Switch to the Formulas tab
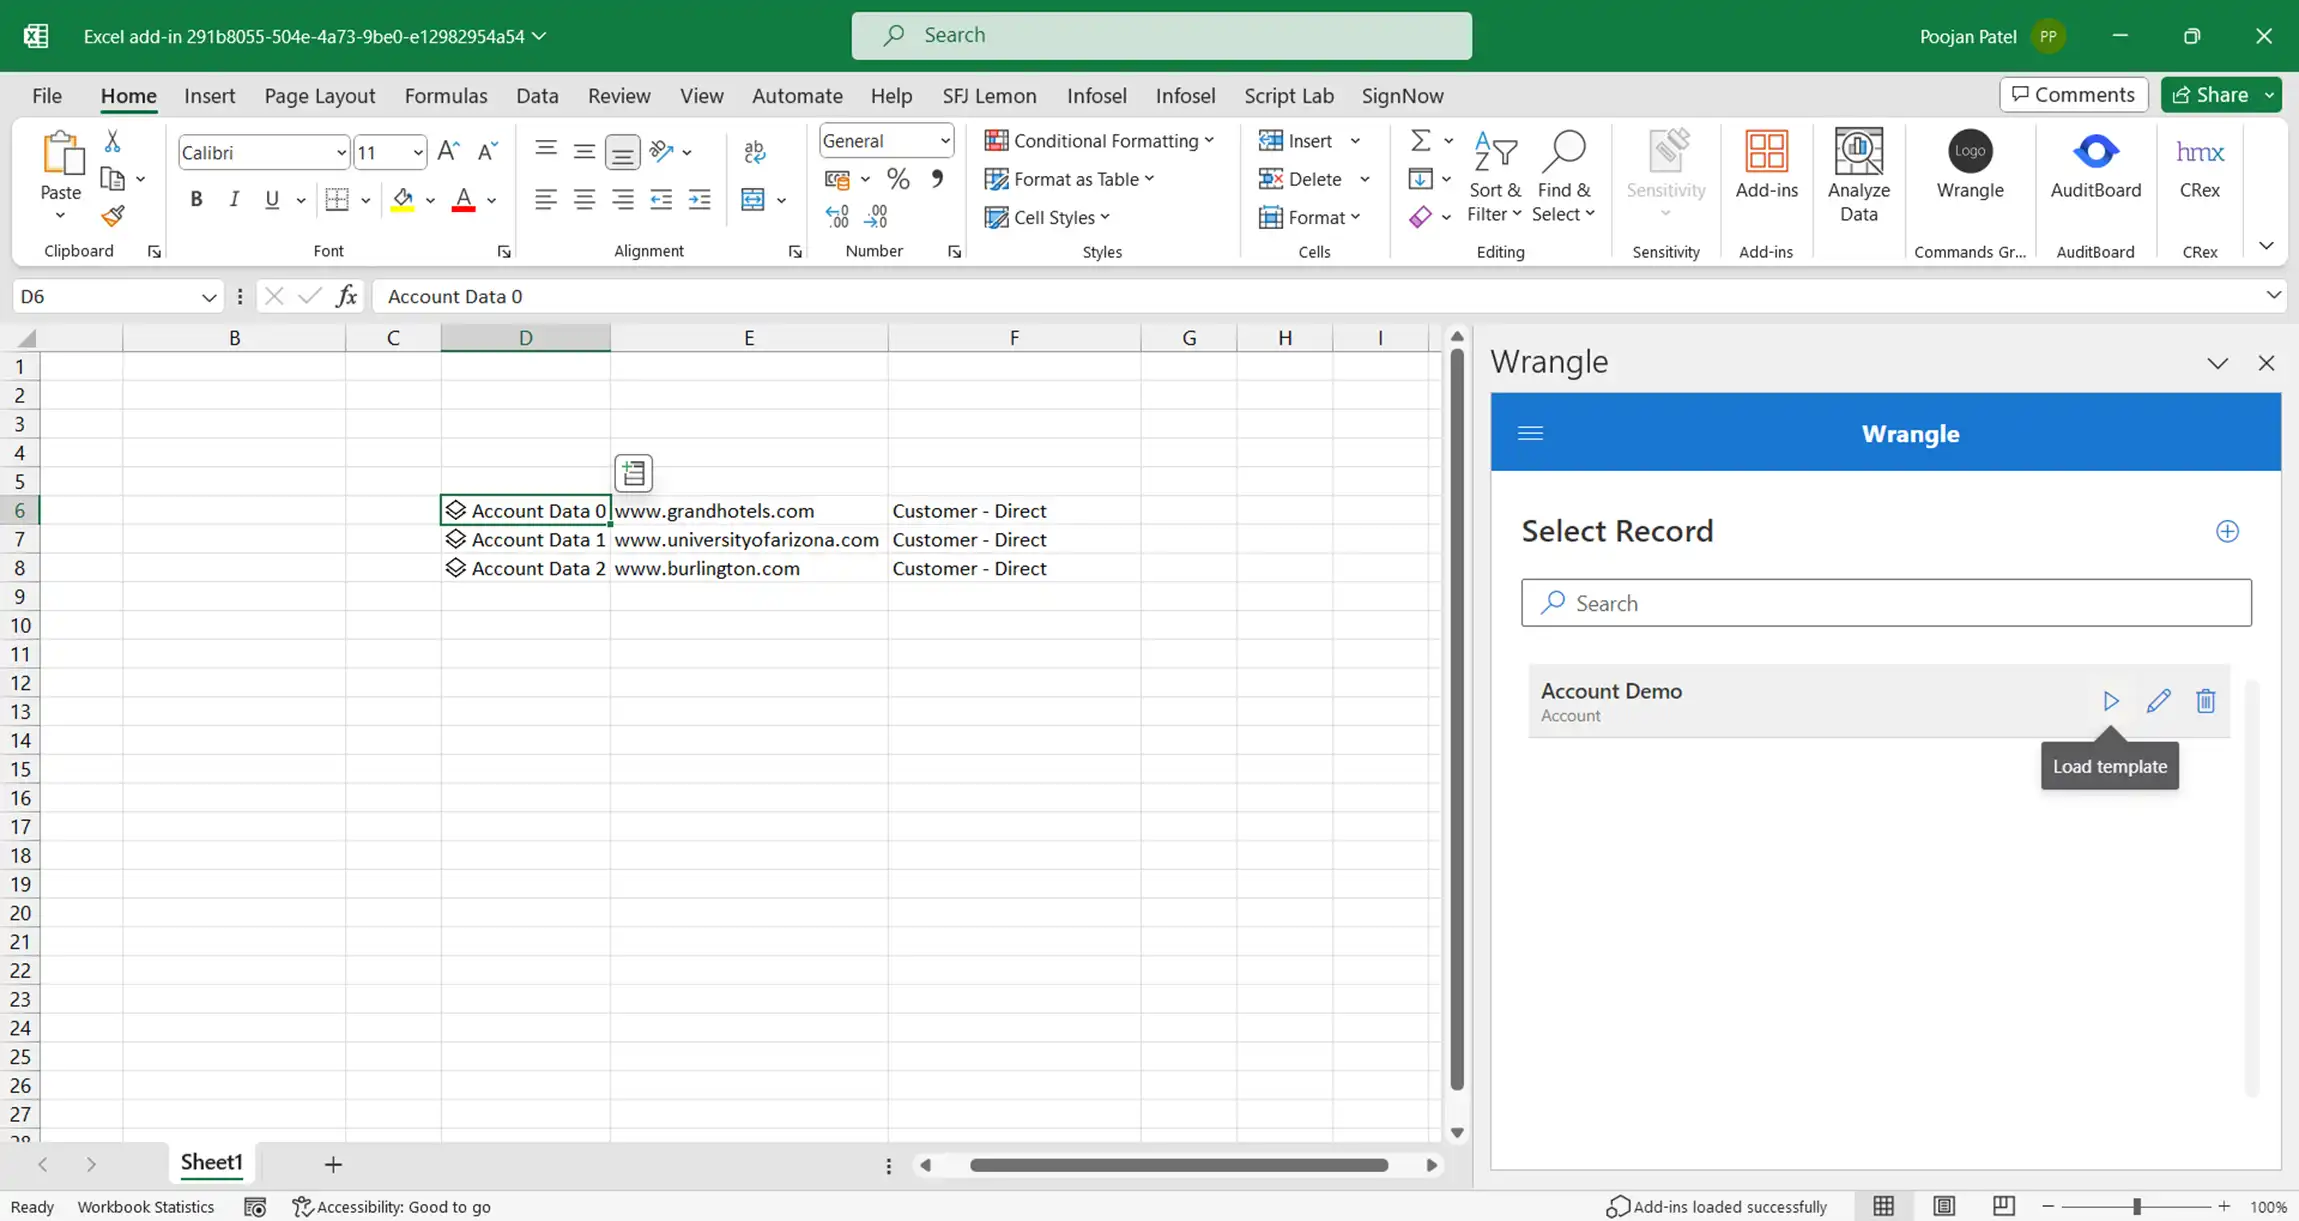This screenshot has height=1221, width=2299. tap(446, 96)
